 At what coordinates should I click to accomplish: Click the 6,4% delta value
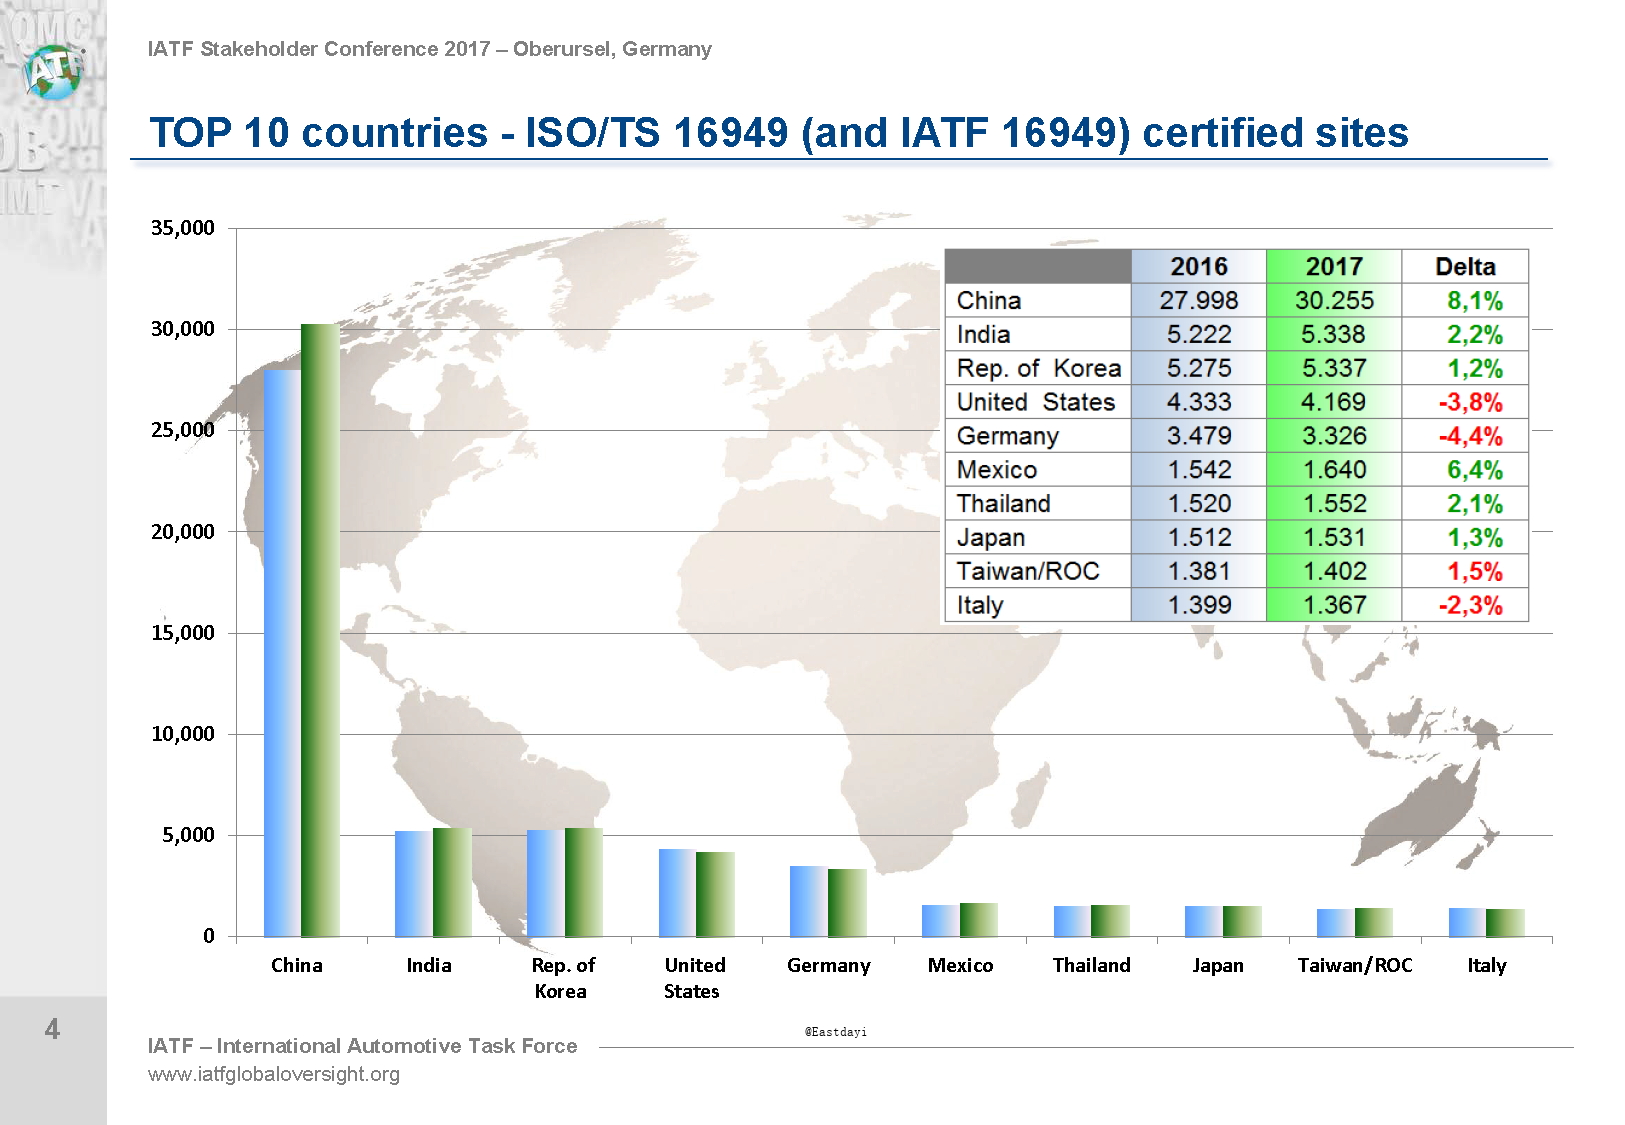tap(1475, 470)
